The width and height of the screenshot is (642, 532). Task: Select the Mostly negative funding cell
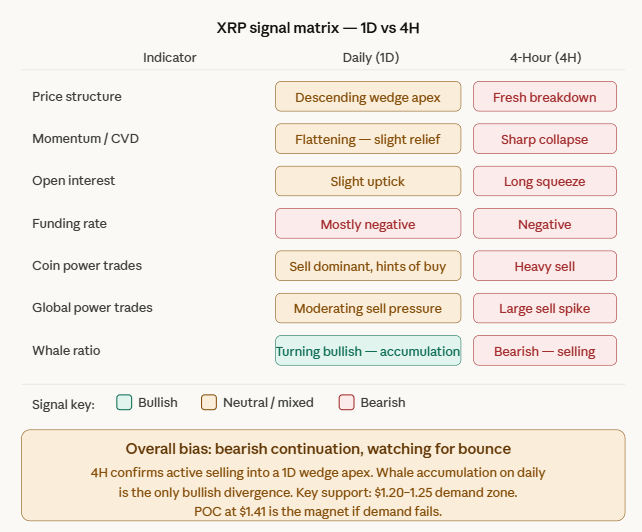(x=368, y=224)
